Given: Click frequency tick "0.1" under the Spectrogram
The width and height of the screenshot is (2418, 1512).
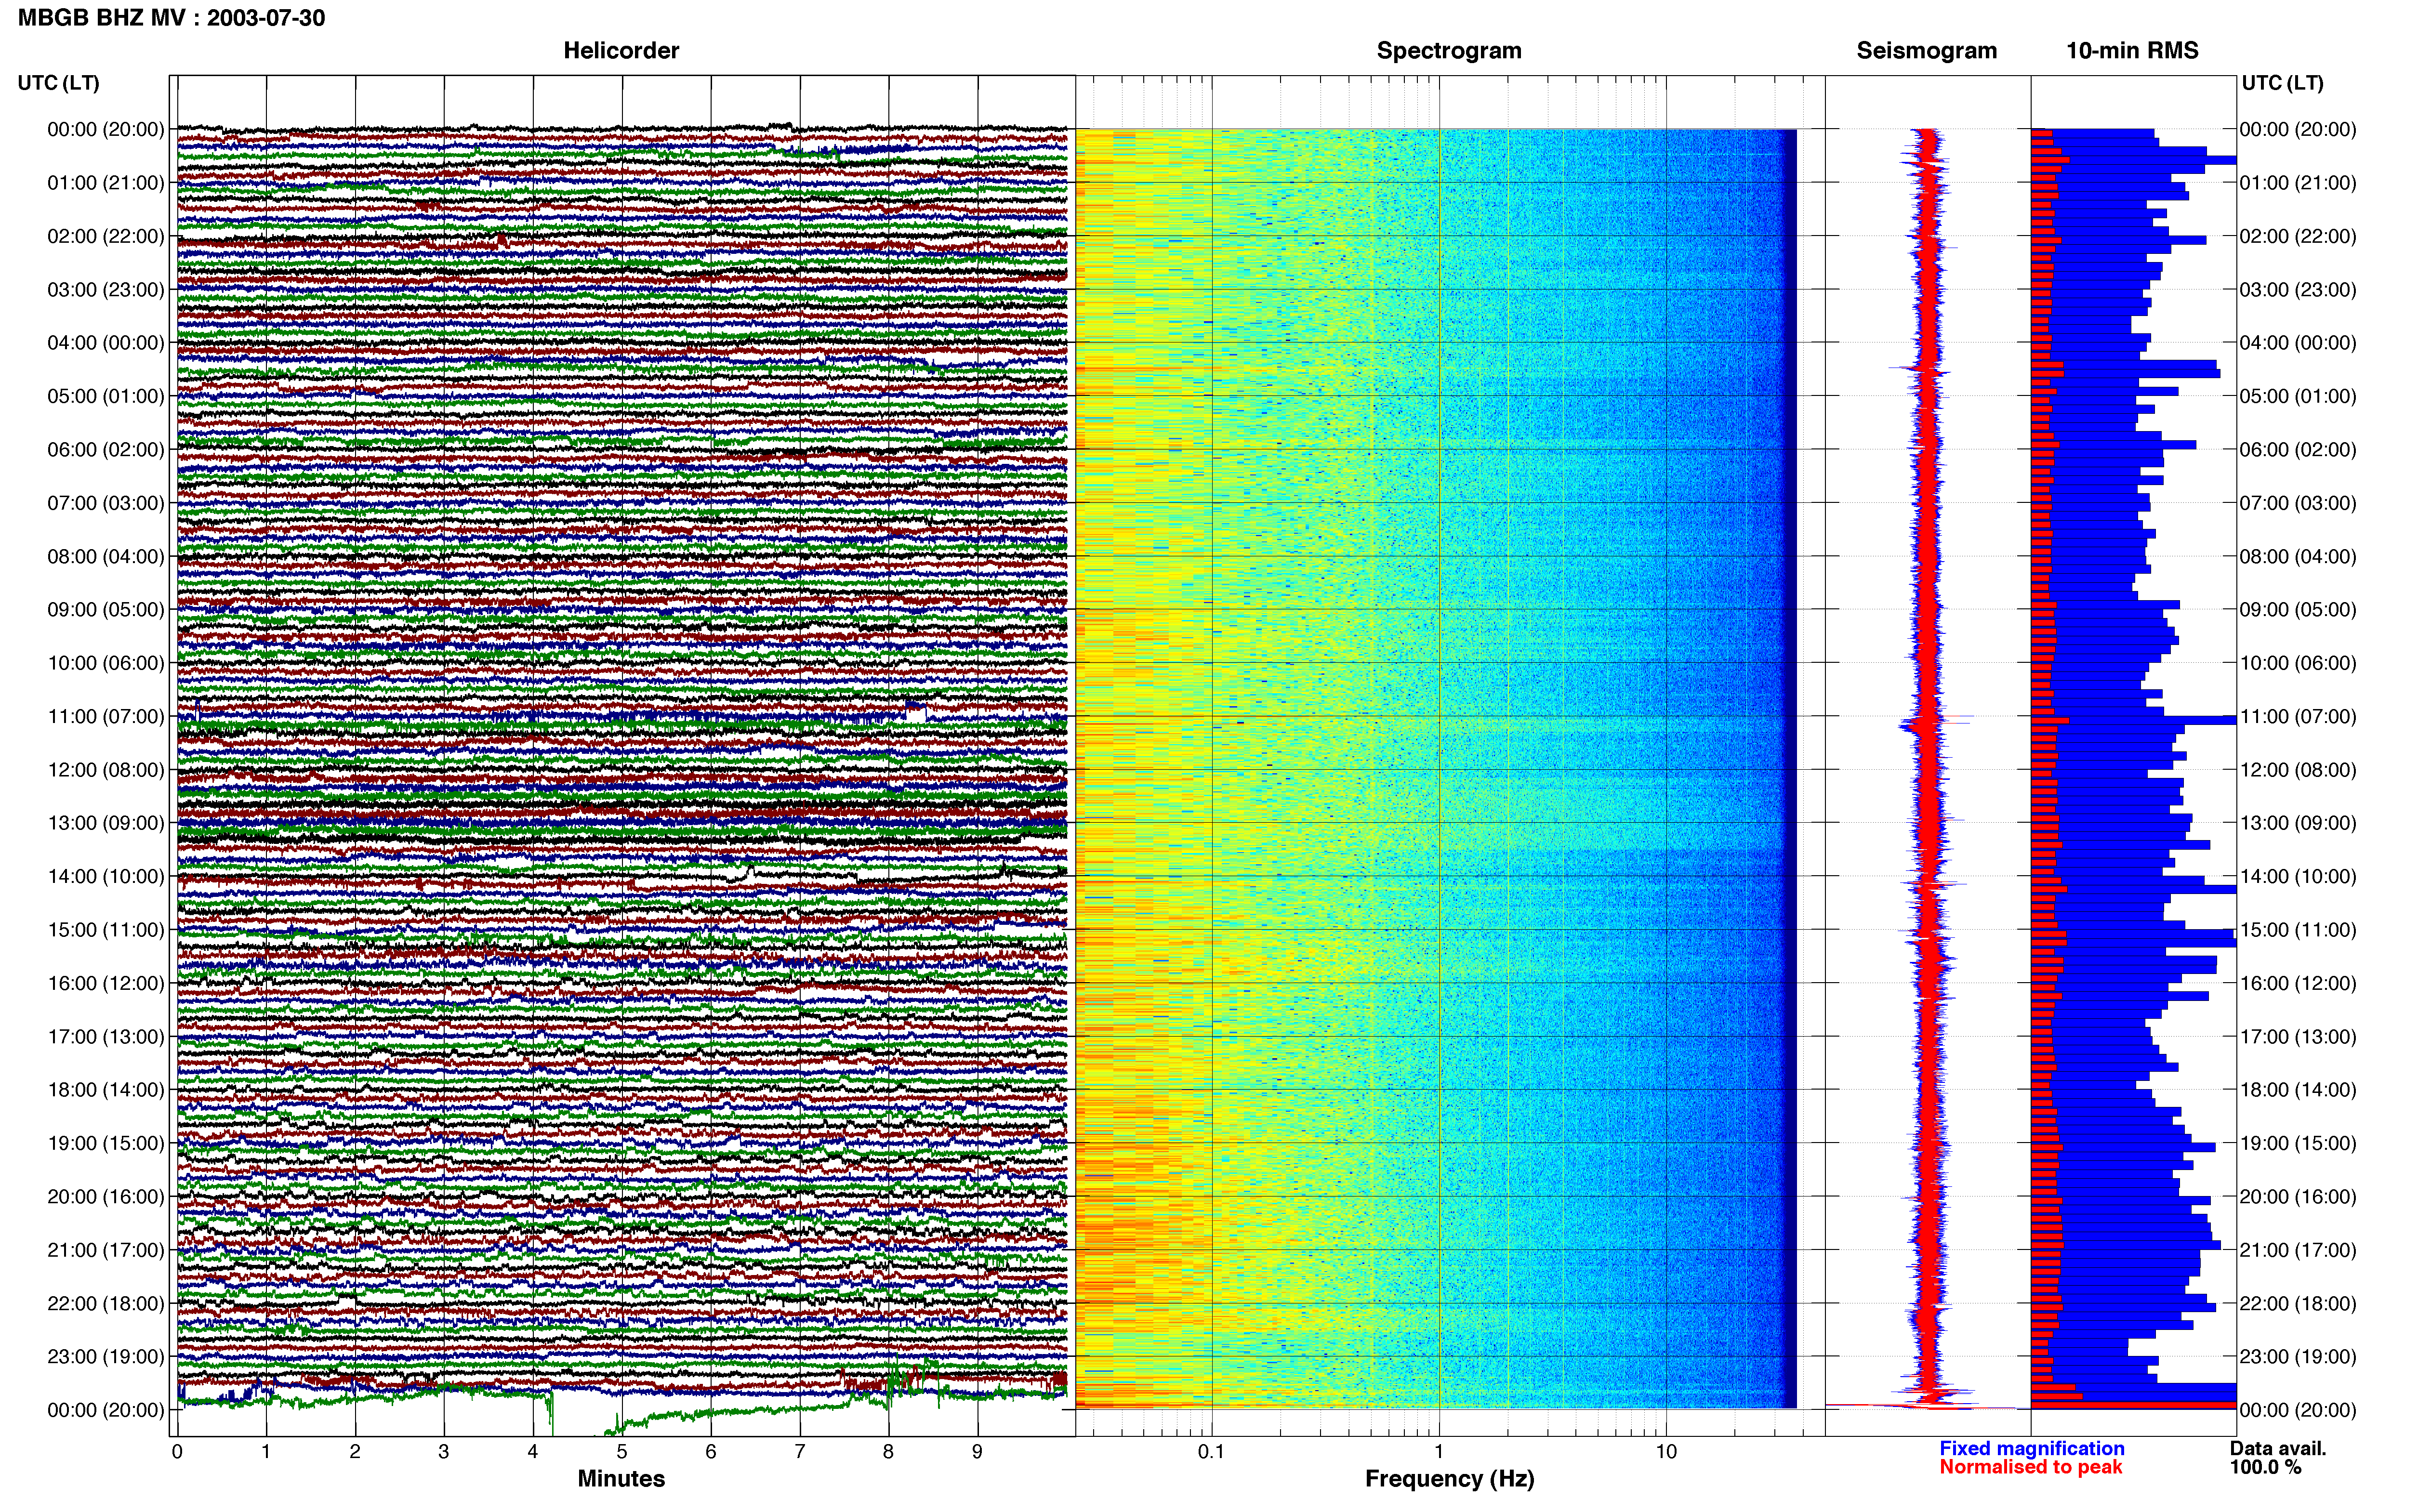Looking at the screenshot, I should tap(1211, 1452).
